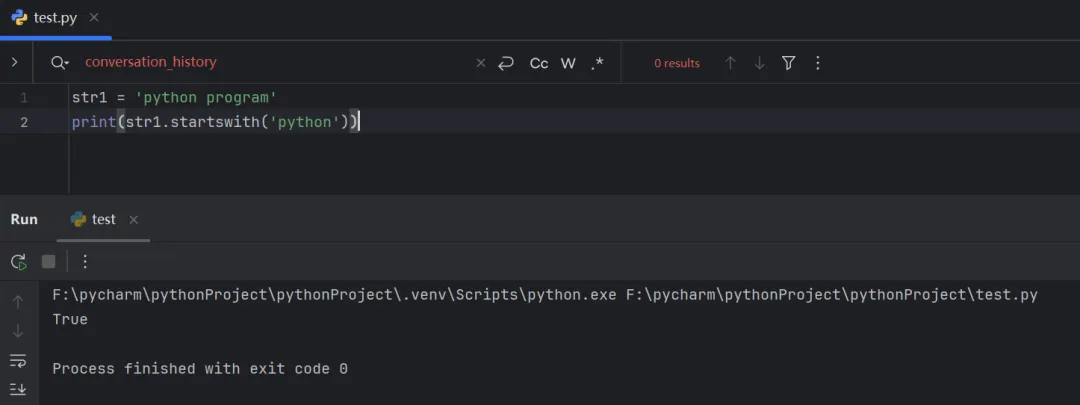Insert new line in search field
Screen dimensions: 1080x405
506,63
